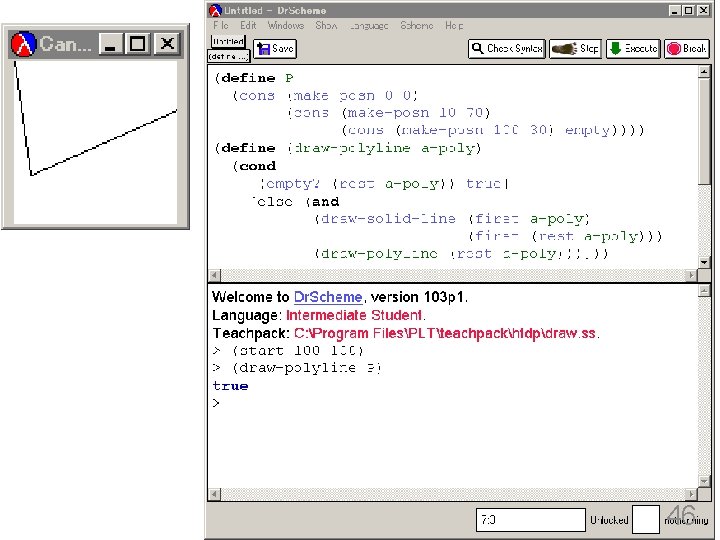Click the Step button with foot icon
Viewport: 720px width, 540px height.
pyautogui.click(x=575, y=49)
